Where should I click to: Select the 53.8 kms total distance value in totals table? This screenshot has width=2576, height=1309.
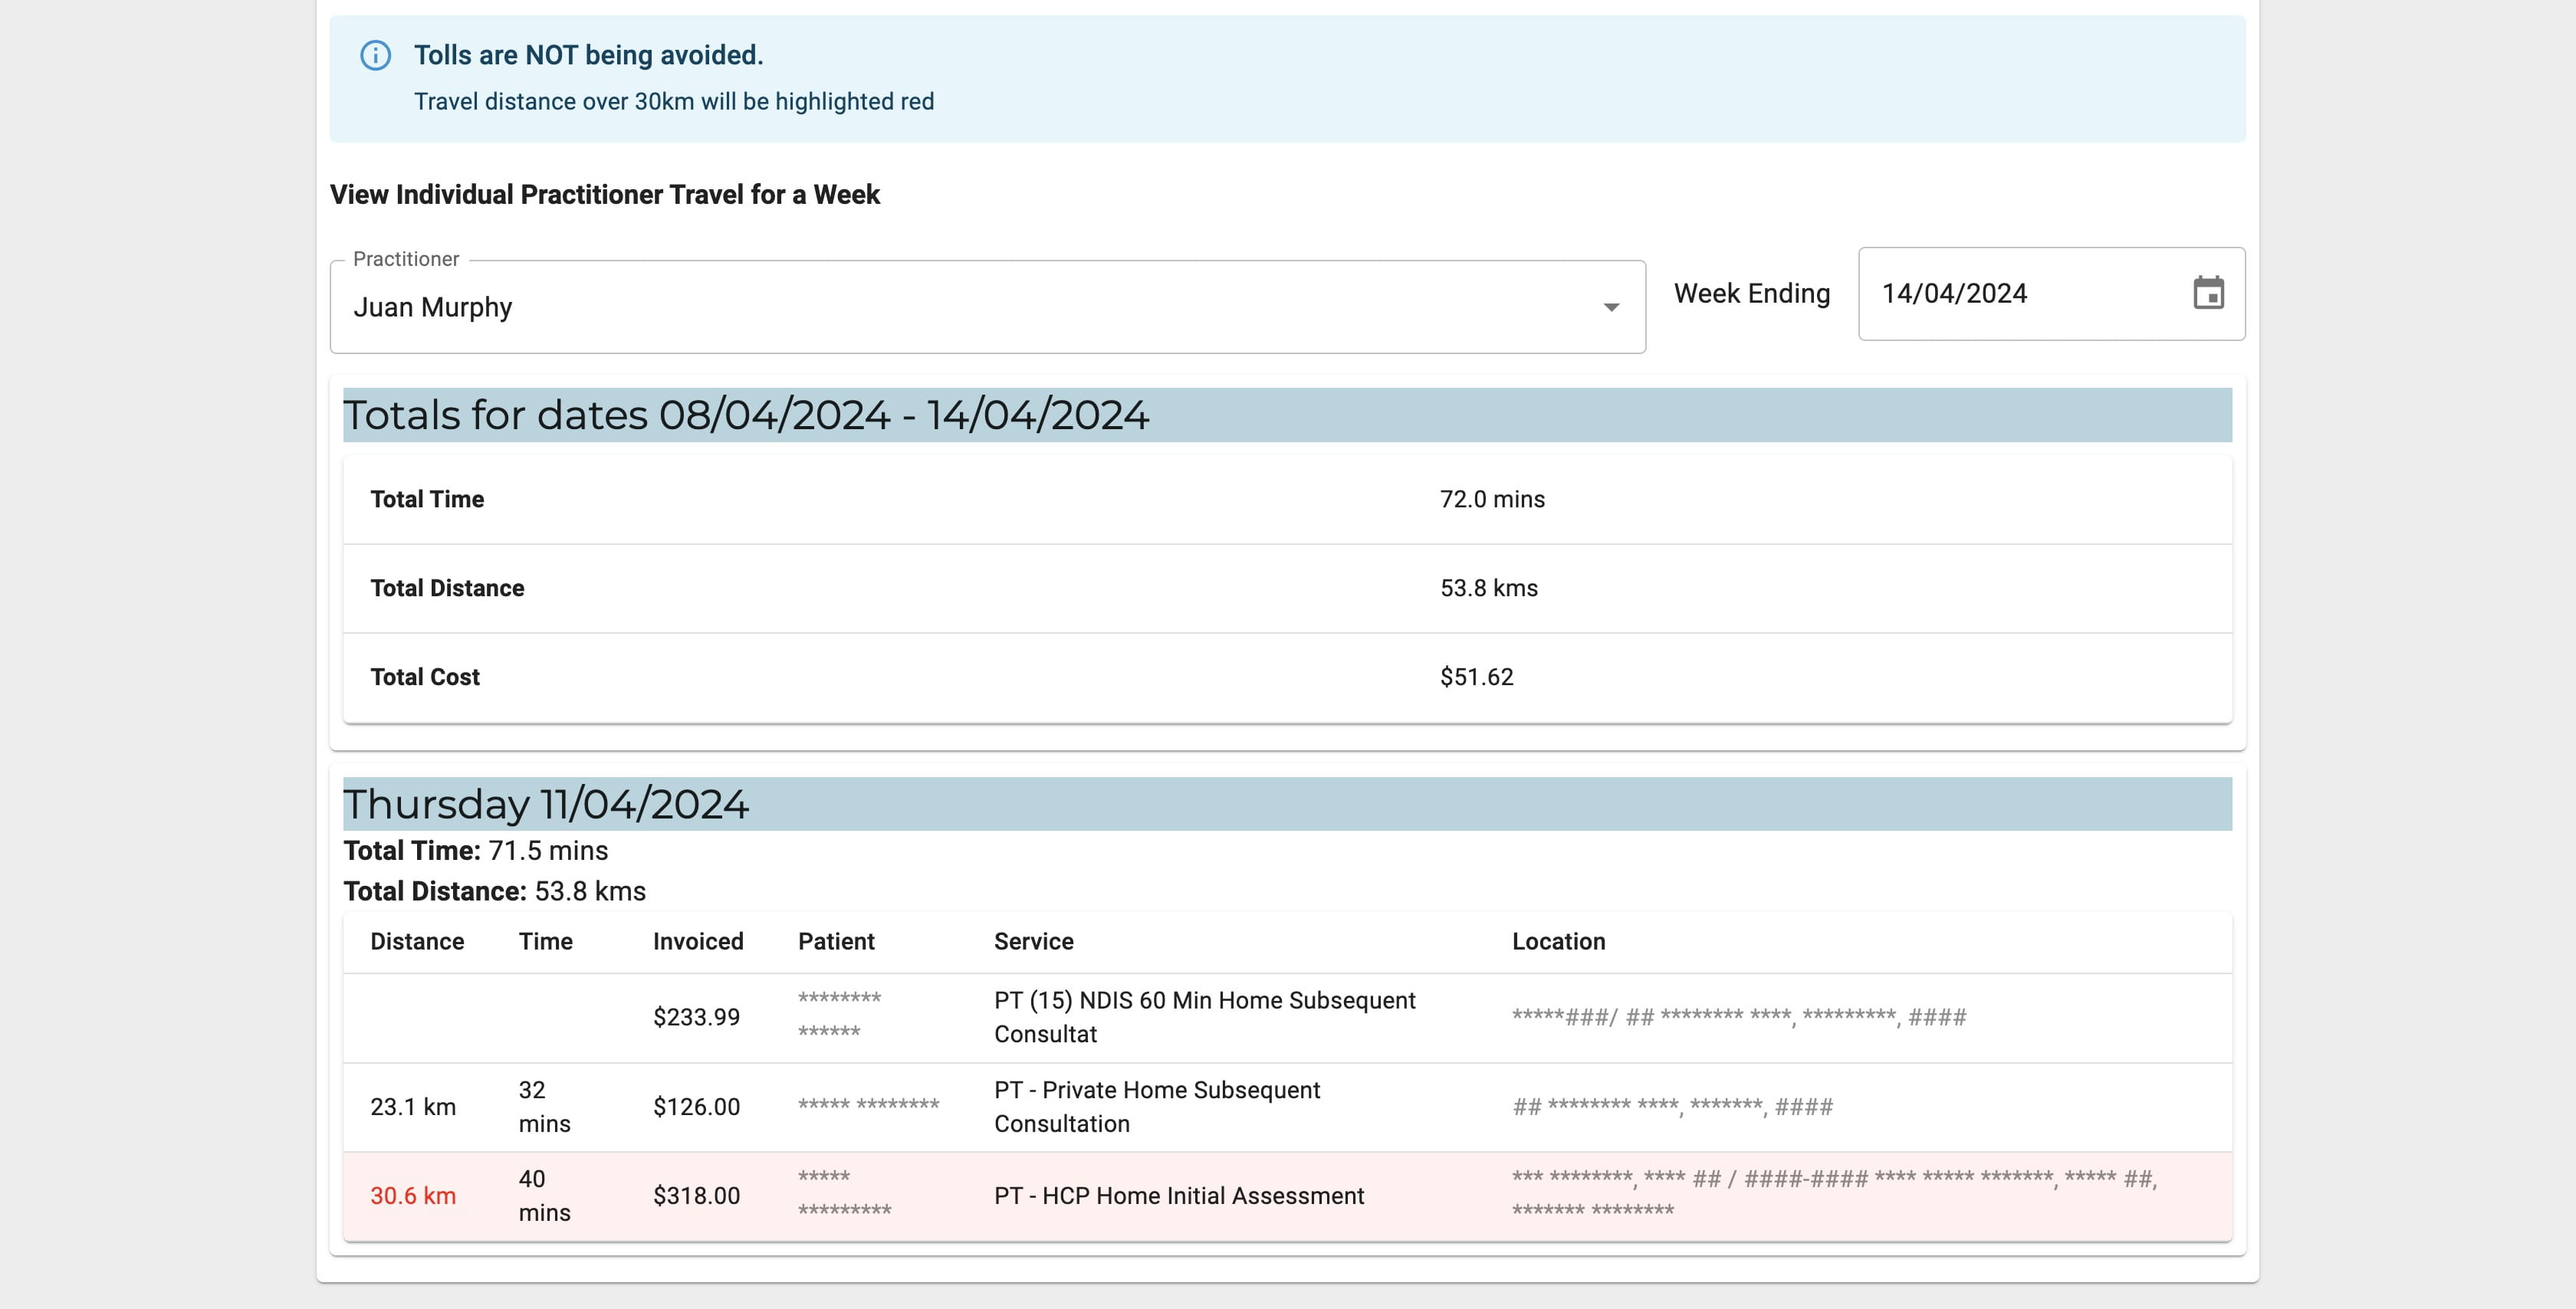coord(1488,588)
